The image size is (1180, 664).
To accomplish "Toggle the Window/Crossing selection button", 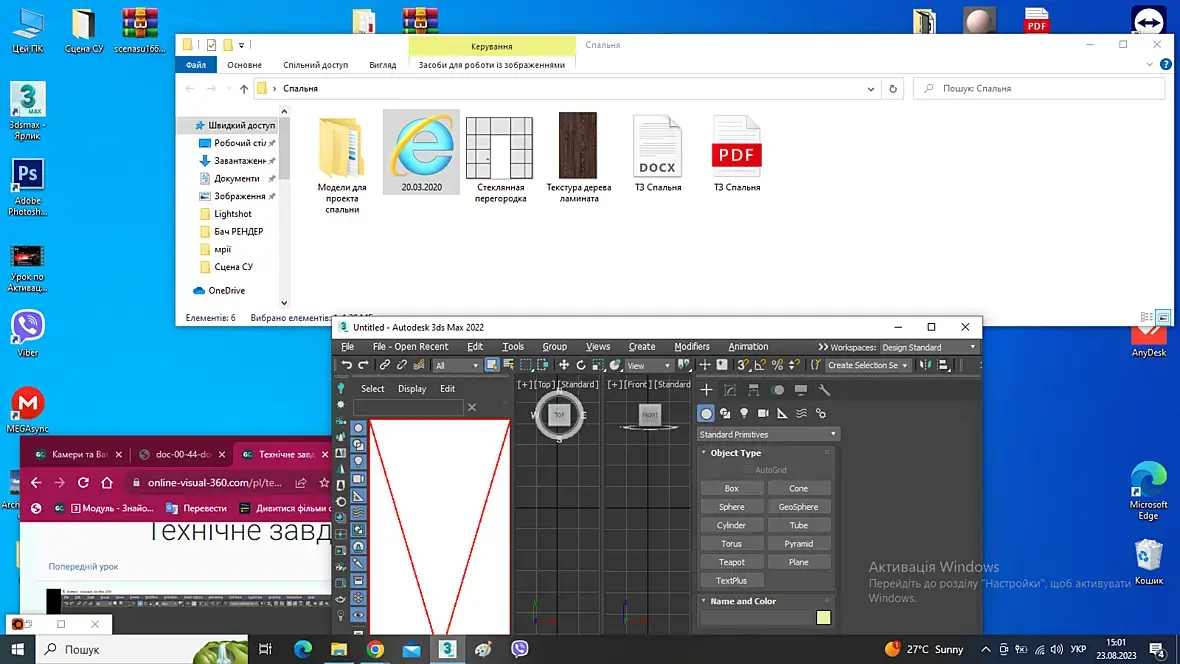I will [543, 365].
